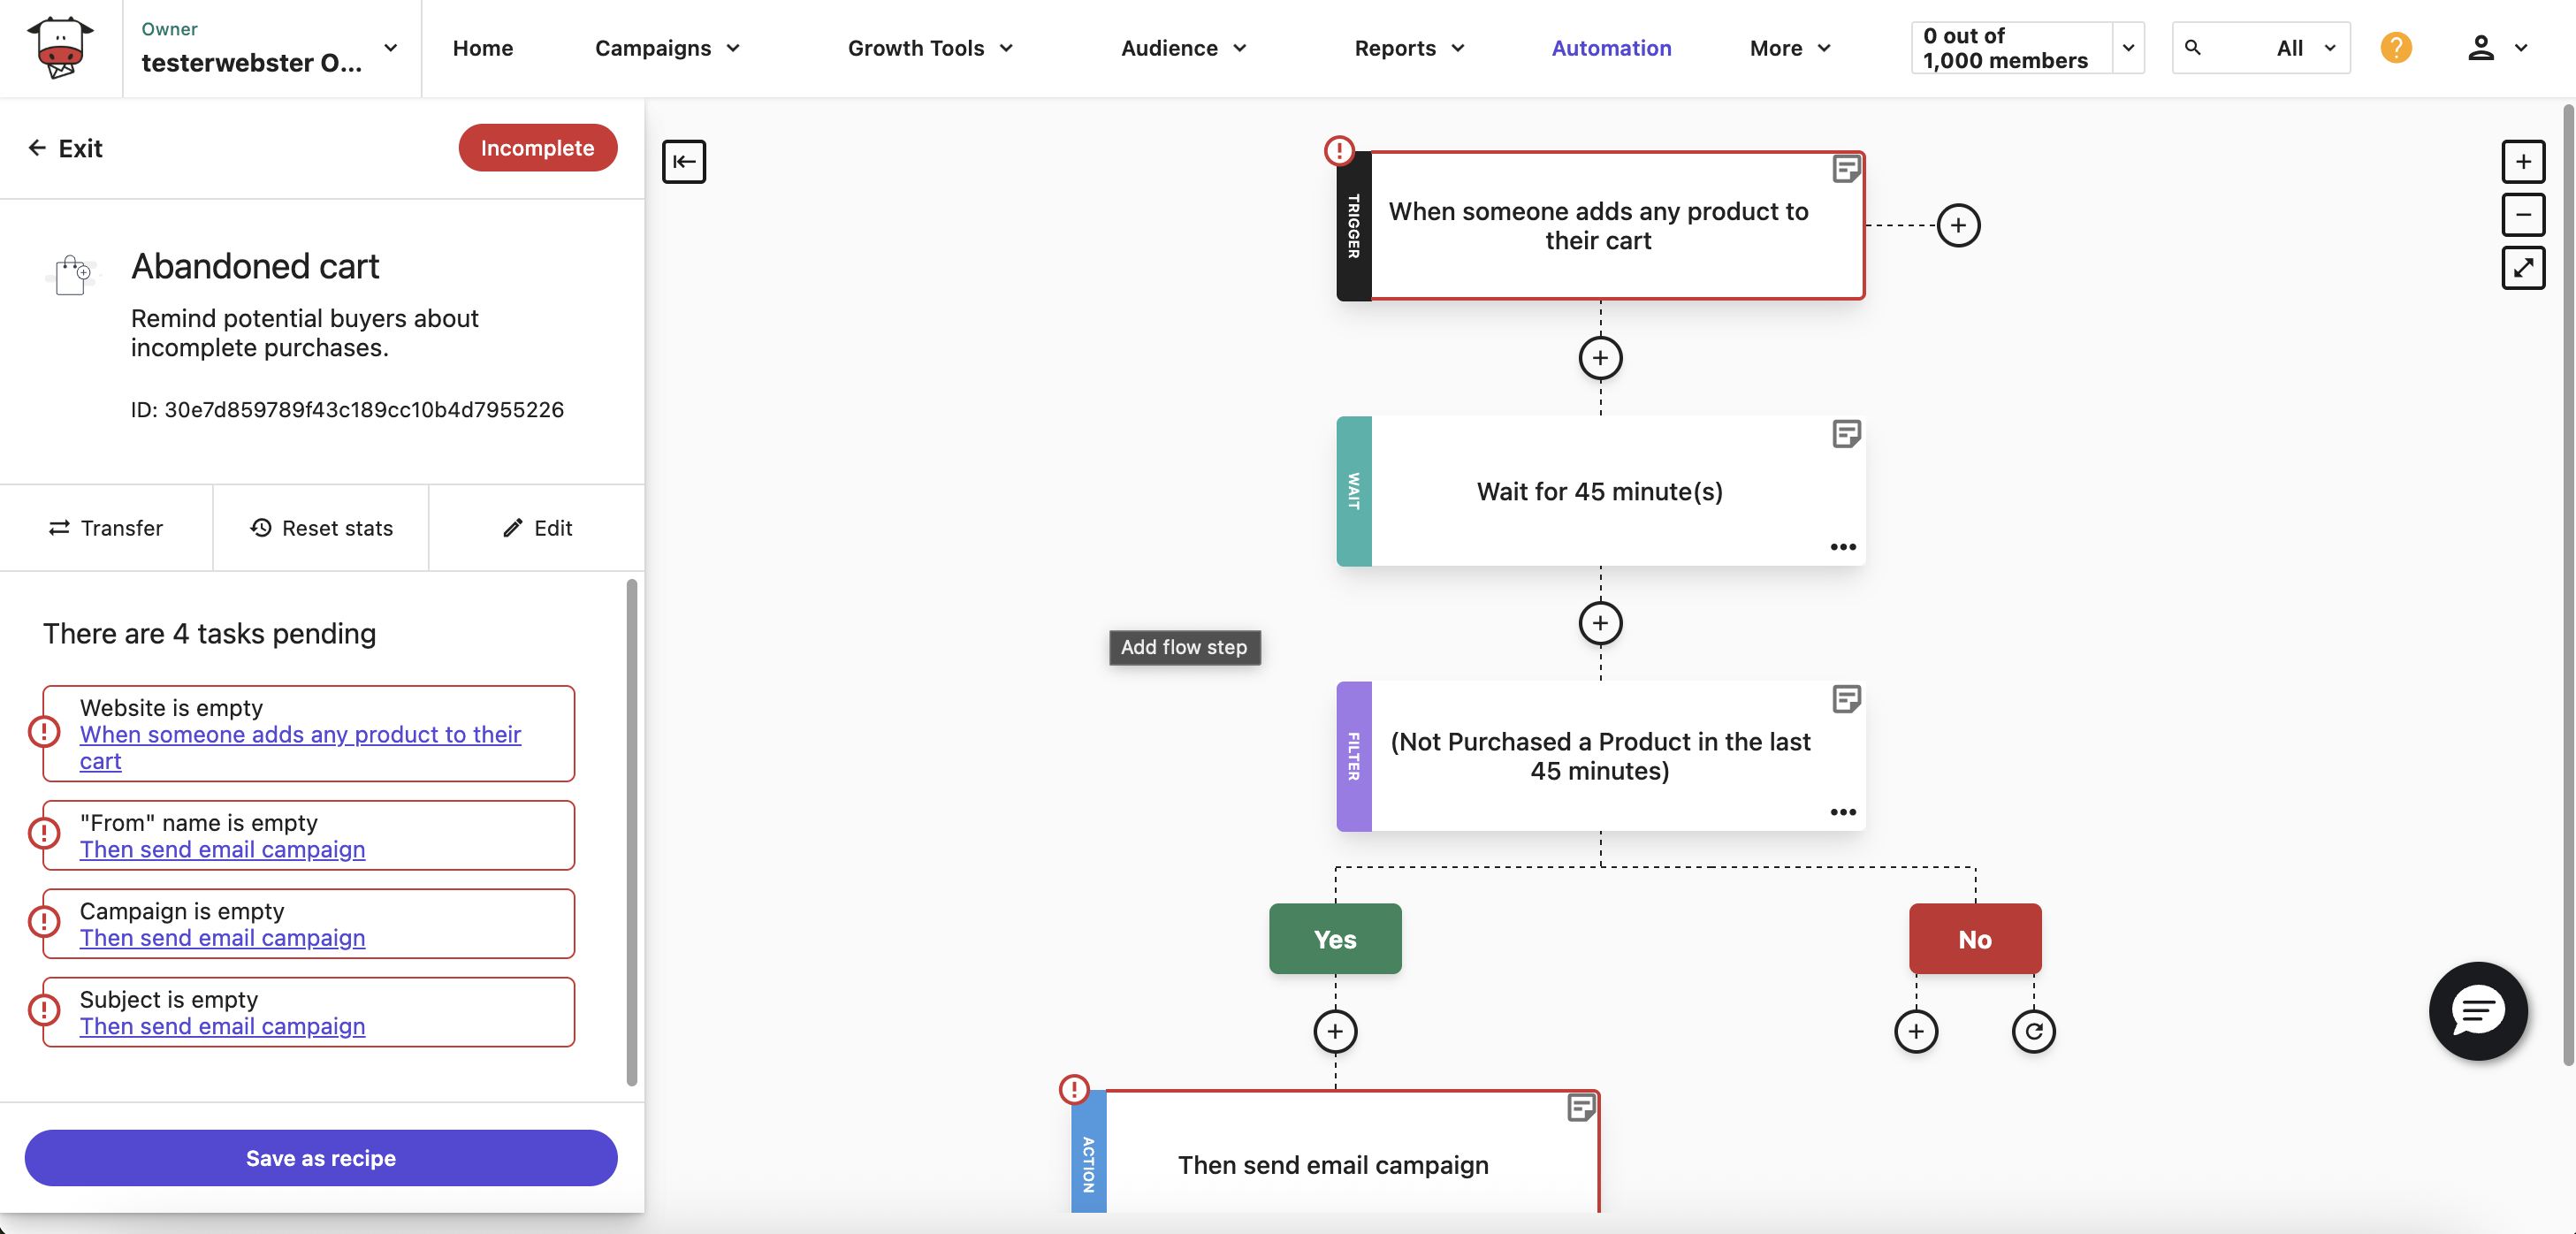Open the All search filter dropdown
This screenshot has height=1234, width=2576.
click(x=2306, y=47)
